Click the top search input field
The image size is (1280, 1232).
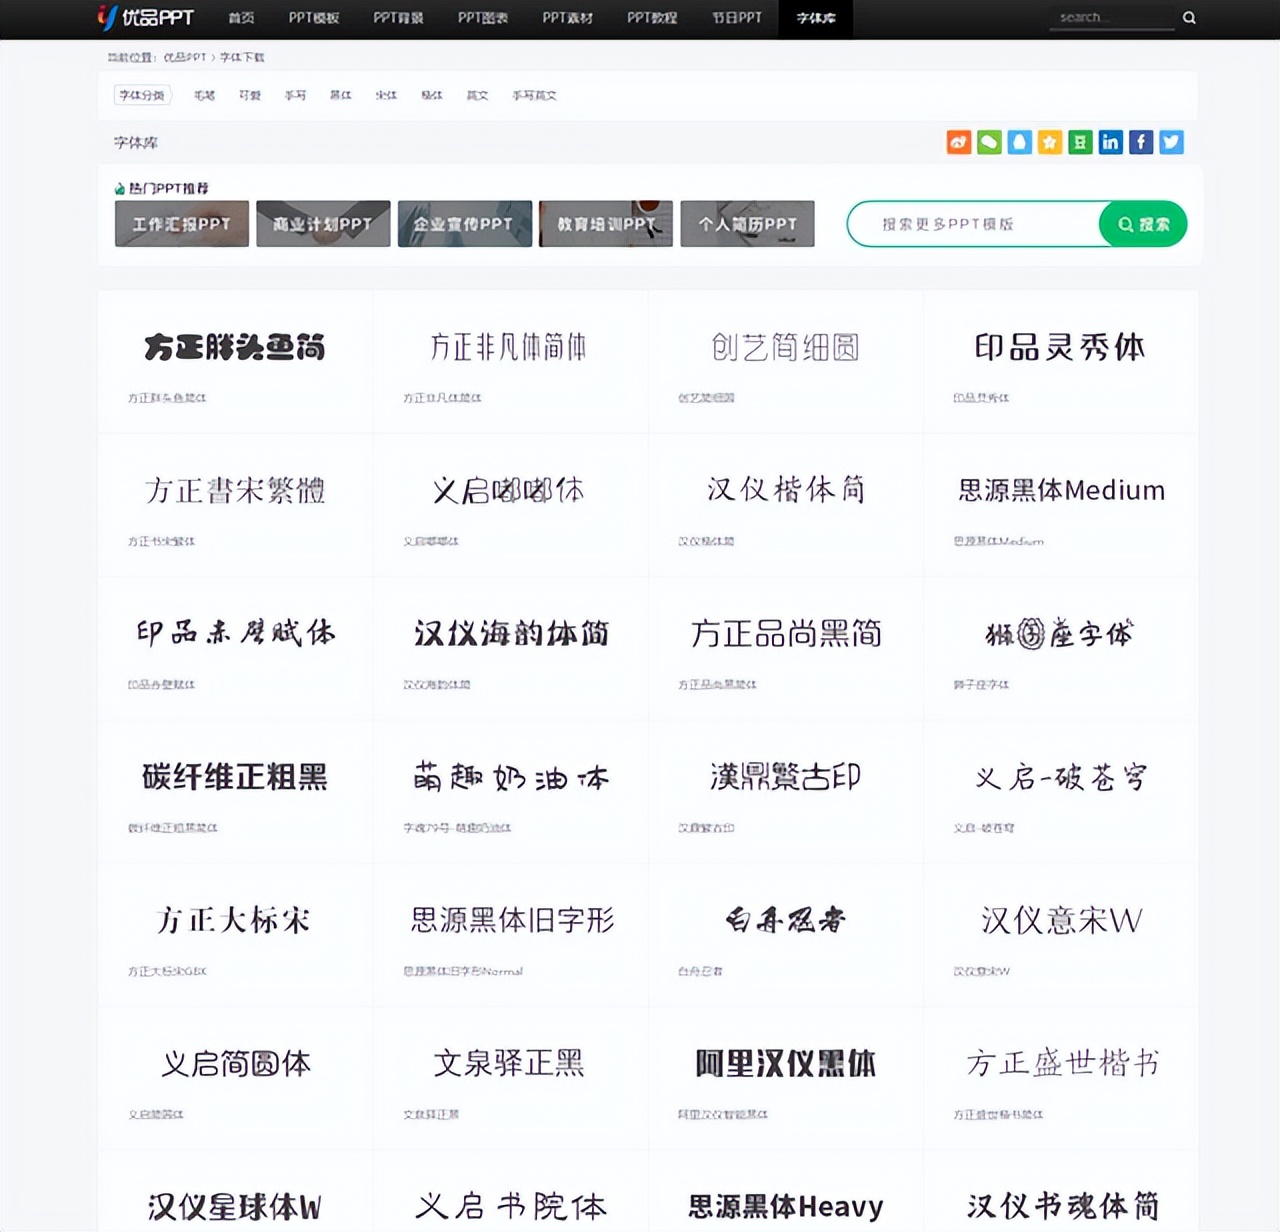pyautogui.click(x=1112, y=17)
